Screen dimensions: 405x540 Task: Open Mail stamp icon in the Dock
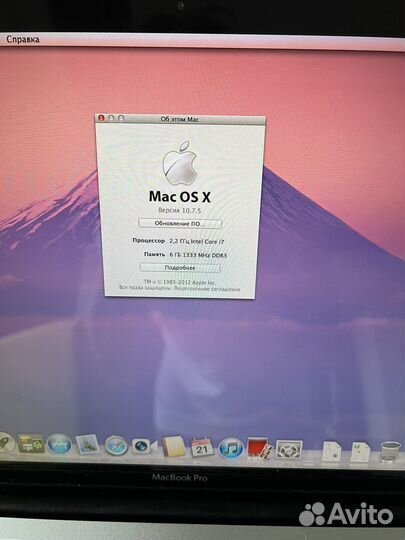tap(87, 444)
